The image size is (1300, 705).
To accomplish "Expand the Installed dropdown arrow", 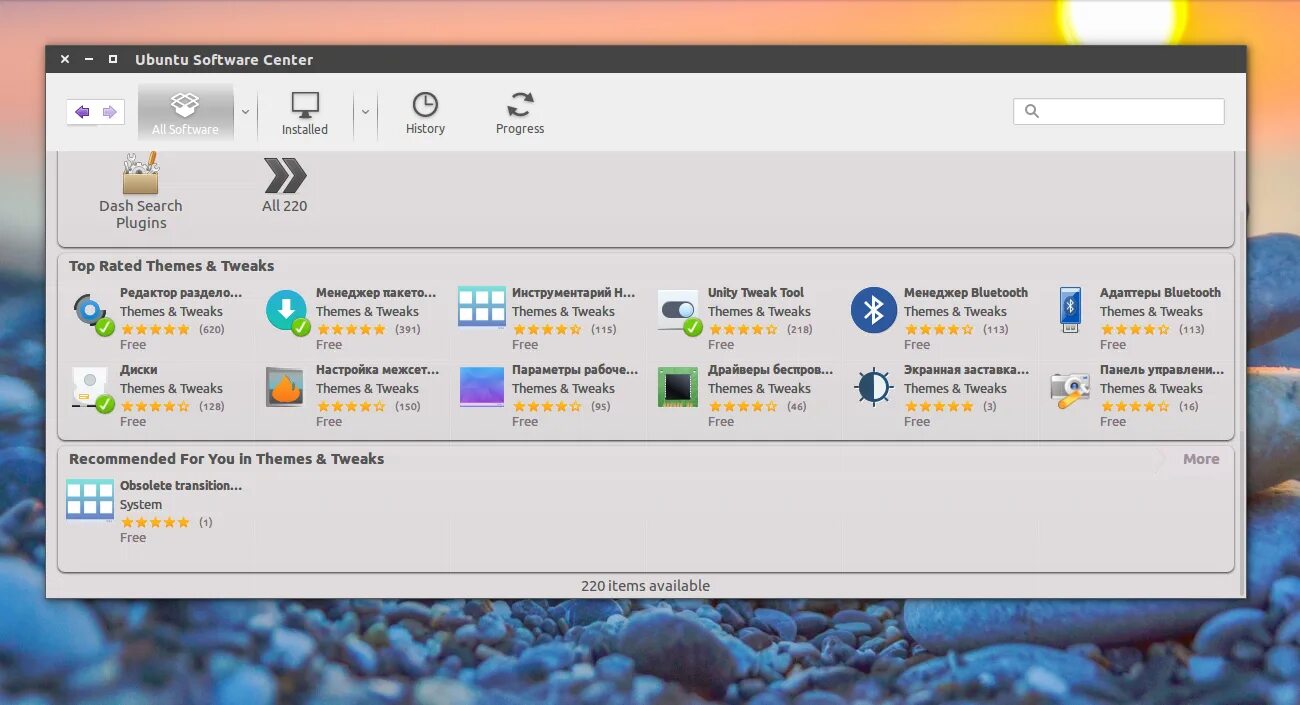I will pos(365,112).
